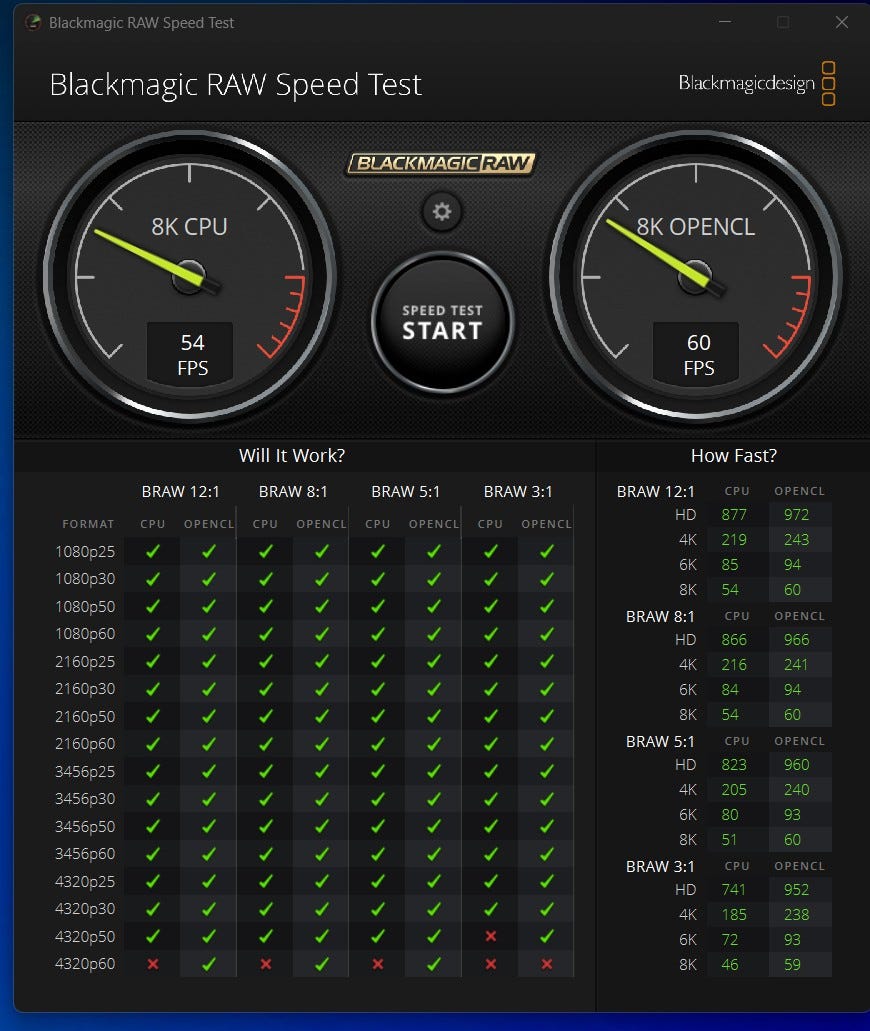Click checkmark for 1080p60 BRAW 8:1 OPENCL
Viewport: 870px width, 1031px height.
pos(322,634)
